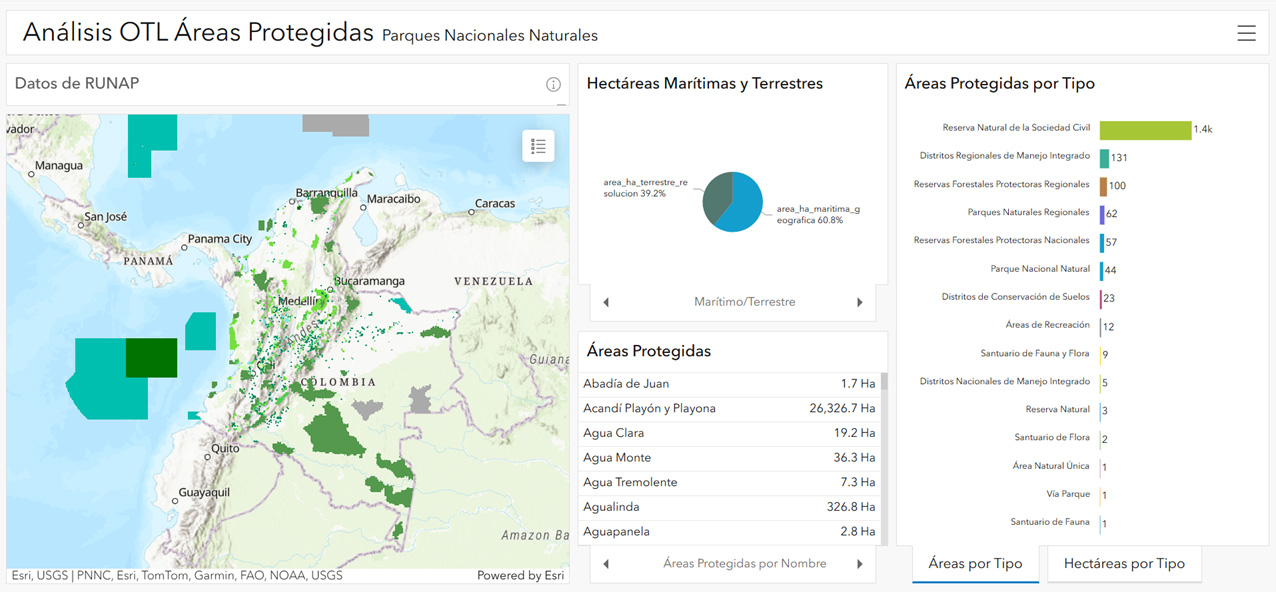Image resolution: width=1276 pixels, height=592 pixels.
Task: Go to previous chart in Marítimo/Terrestre carousel
Action: click(x=606, y=302)
